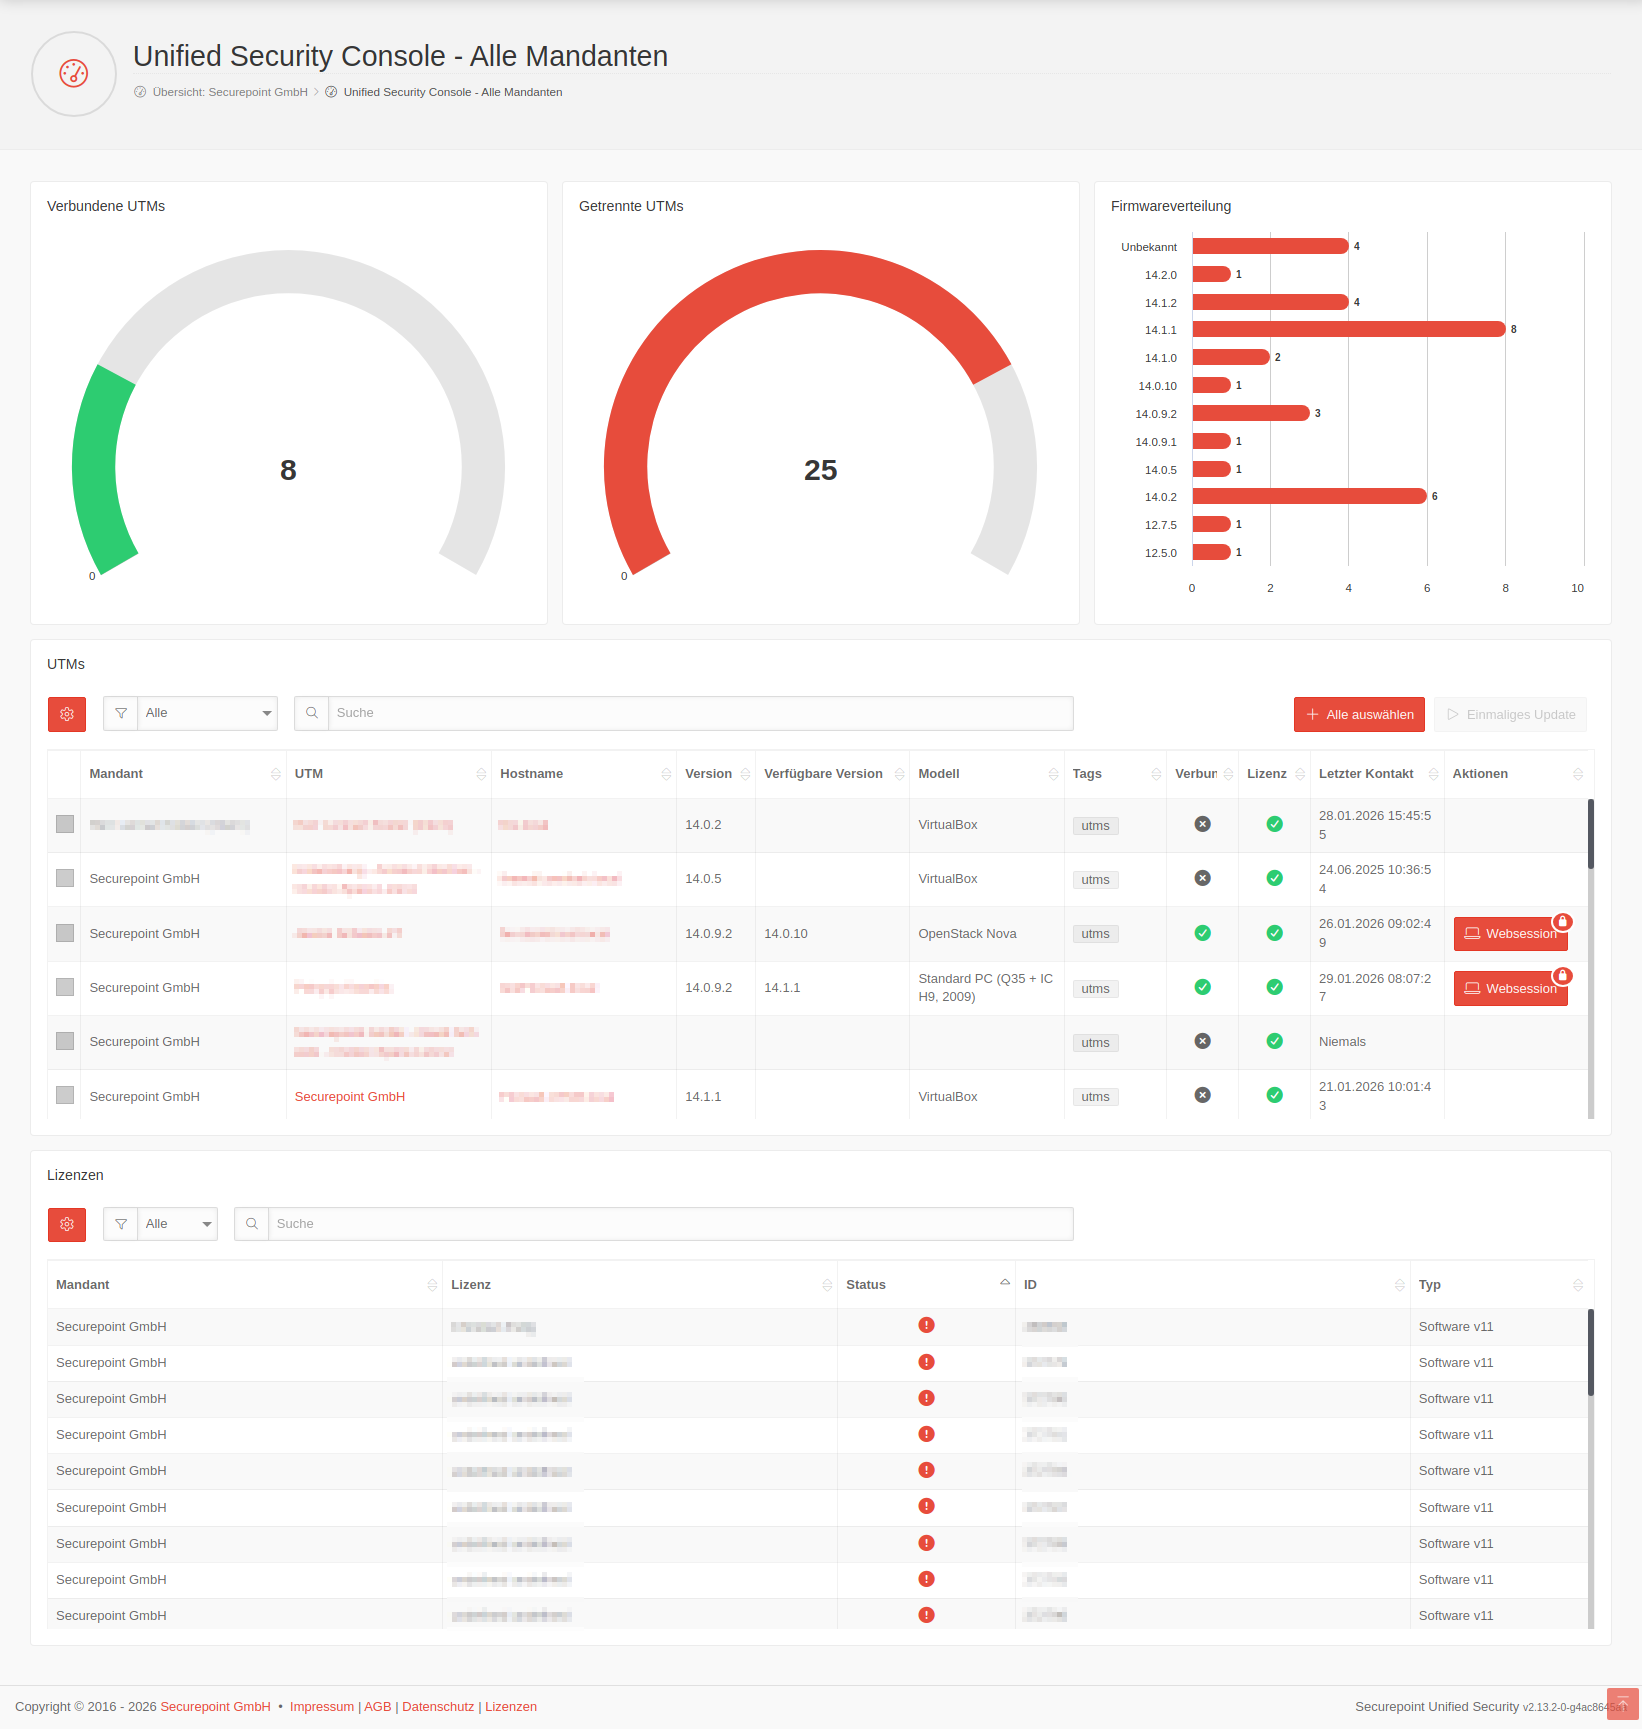Click the lock badge on first Websession button
The image size is (1642, 1729).
click(1562, 922)
